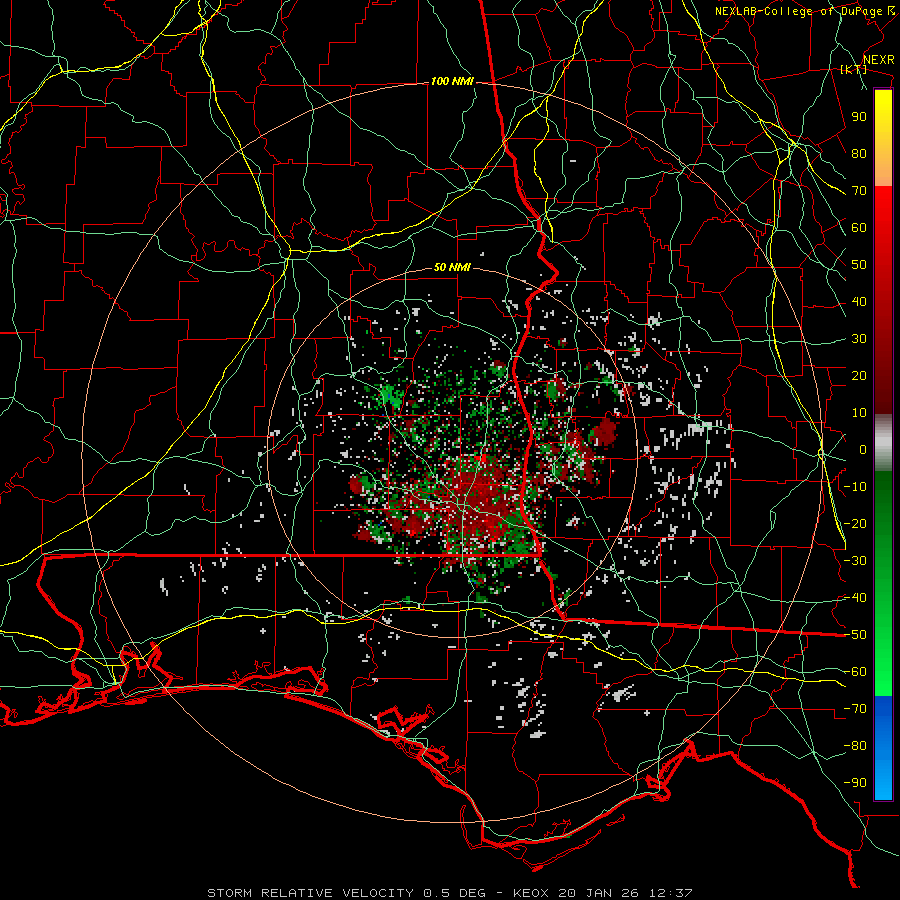The image size is (900, 900).
Task: Click the NEXR label above the scale
Action: click(879, 60)
